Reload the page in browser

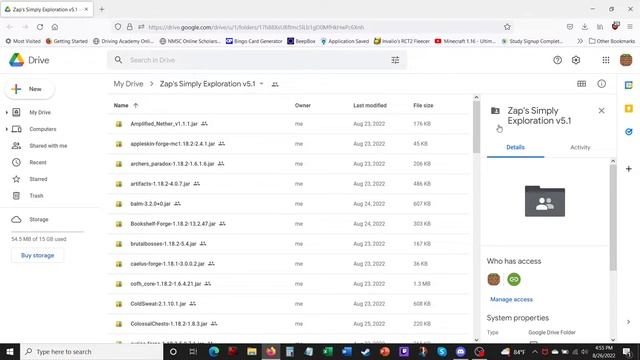tap(40, 27)
